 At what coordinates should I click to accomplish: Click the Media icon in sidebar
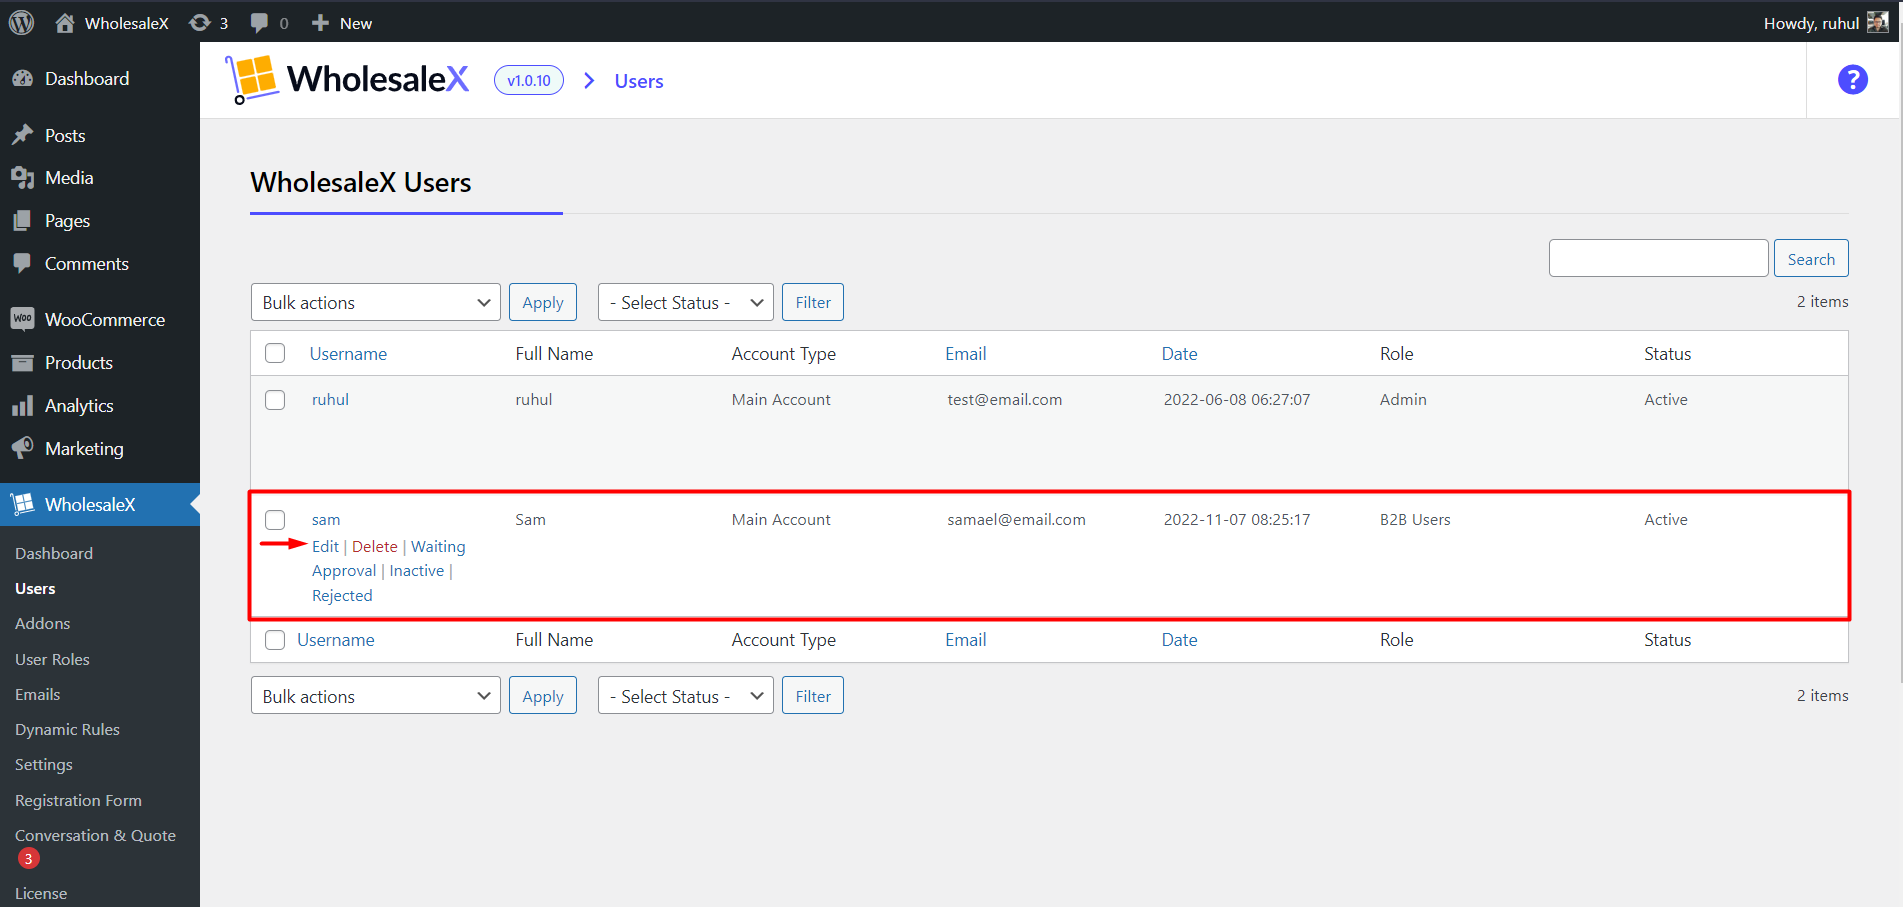point(22,178)
